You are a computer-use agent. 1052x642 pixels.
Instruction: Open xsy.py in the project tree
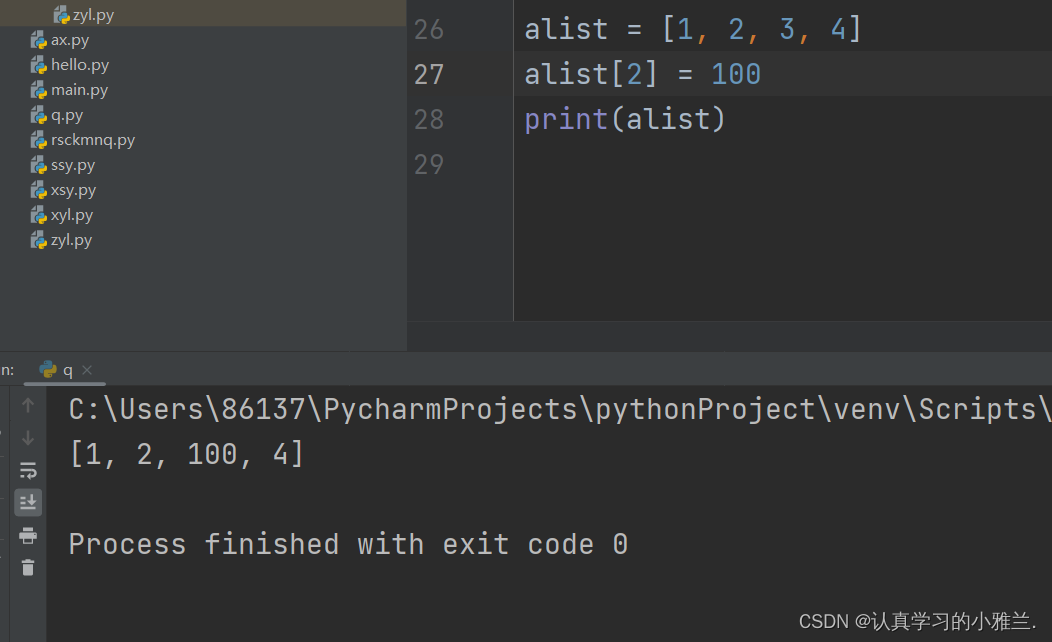[x=73, y=190]
